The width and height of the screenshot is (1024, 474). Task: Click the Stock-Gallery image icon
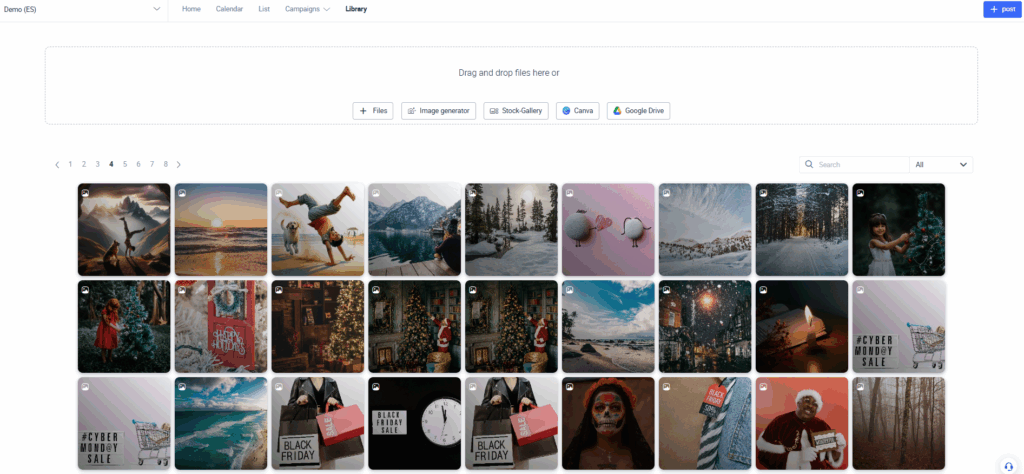[493, 111]
